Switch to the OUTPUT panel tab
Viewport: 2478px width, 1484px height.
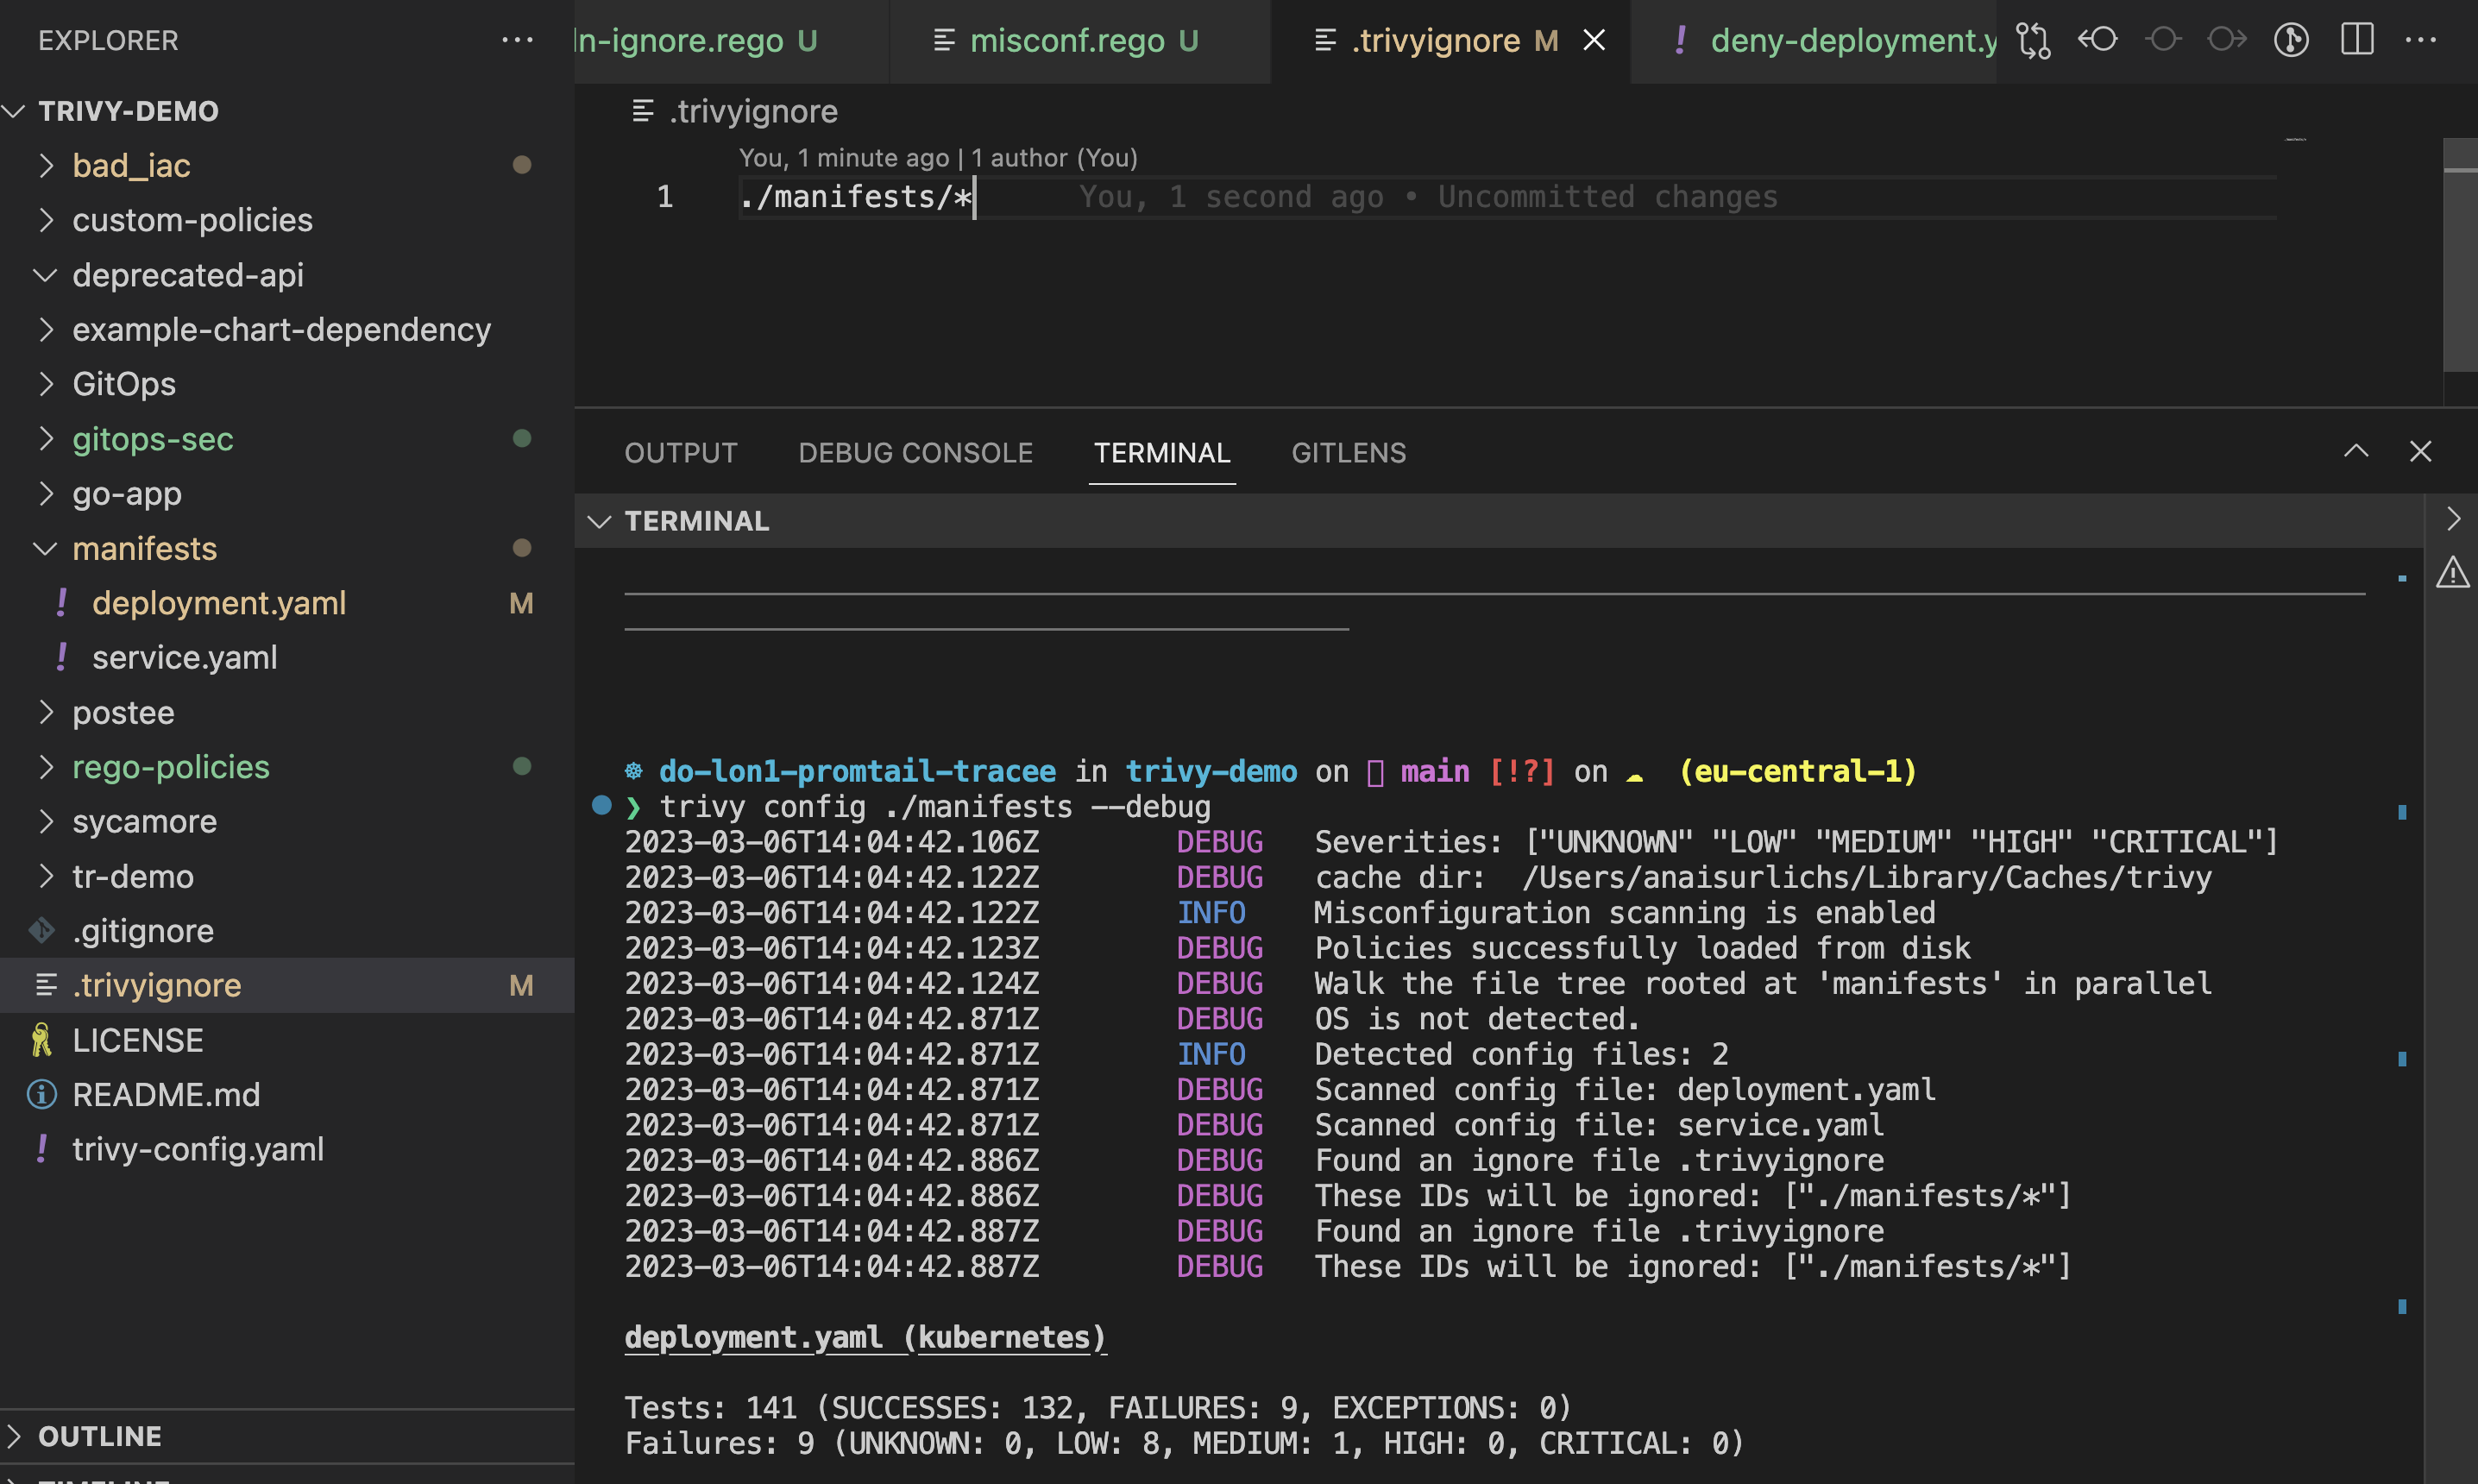(x=681, y=453)
